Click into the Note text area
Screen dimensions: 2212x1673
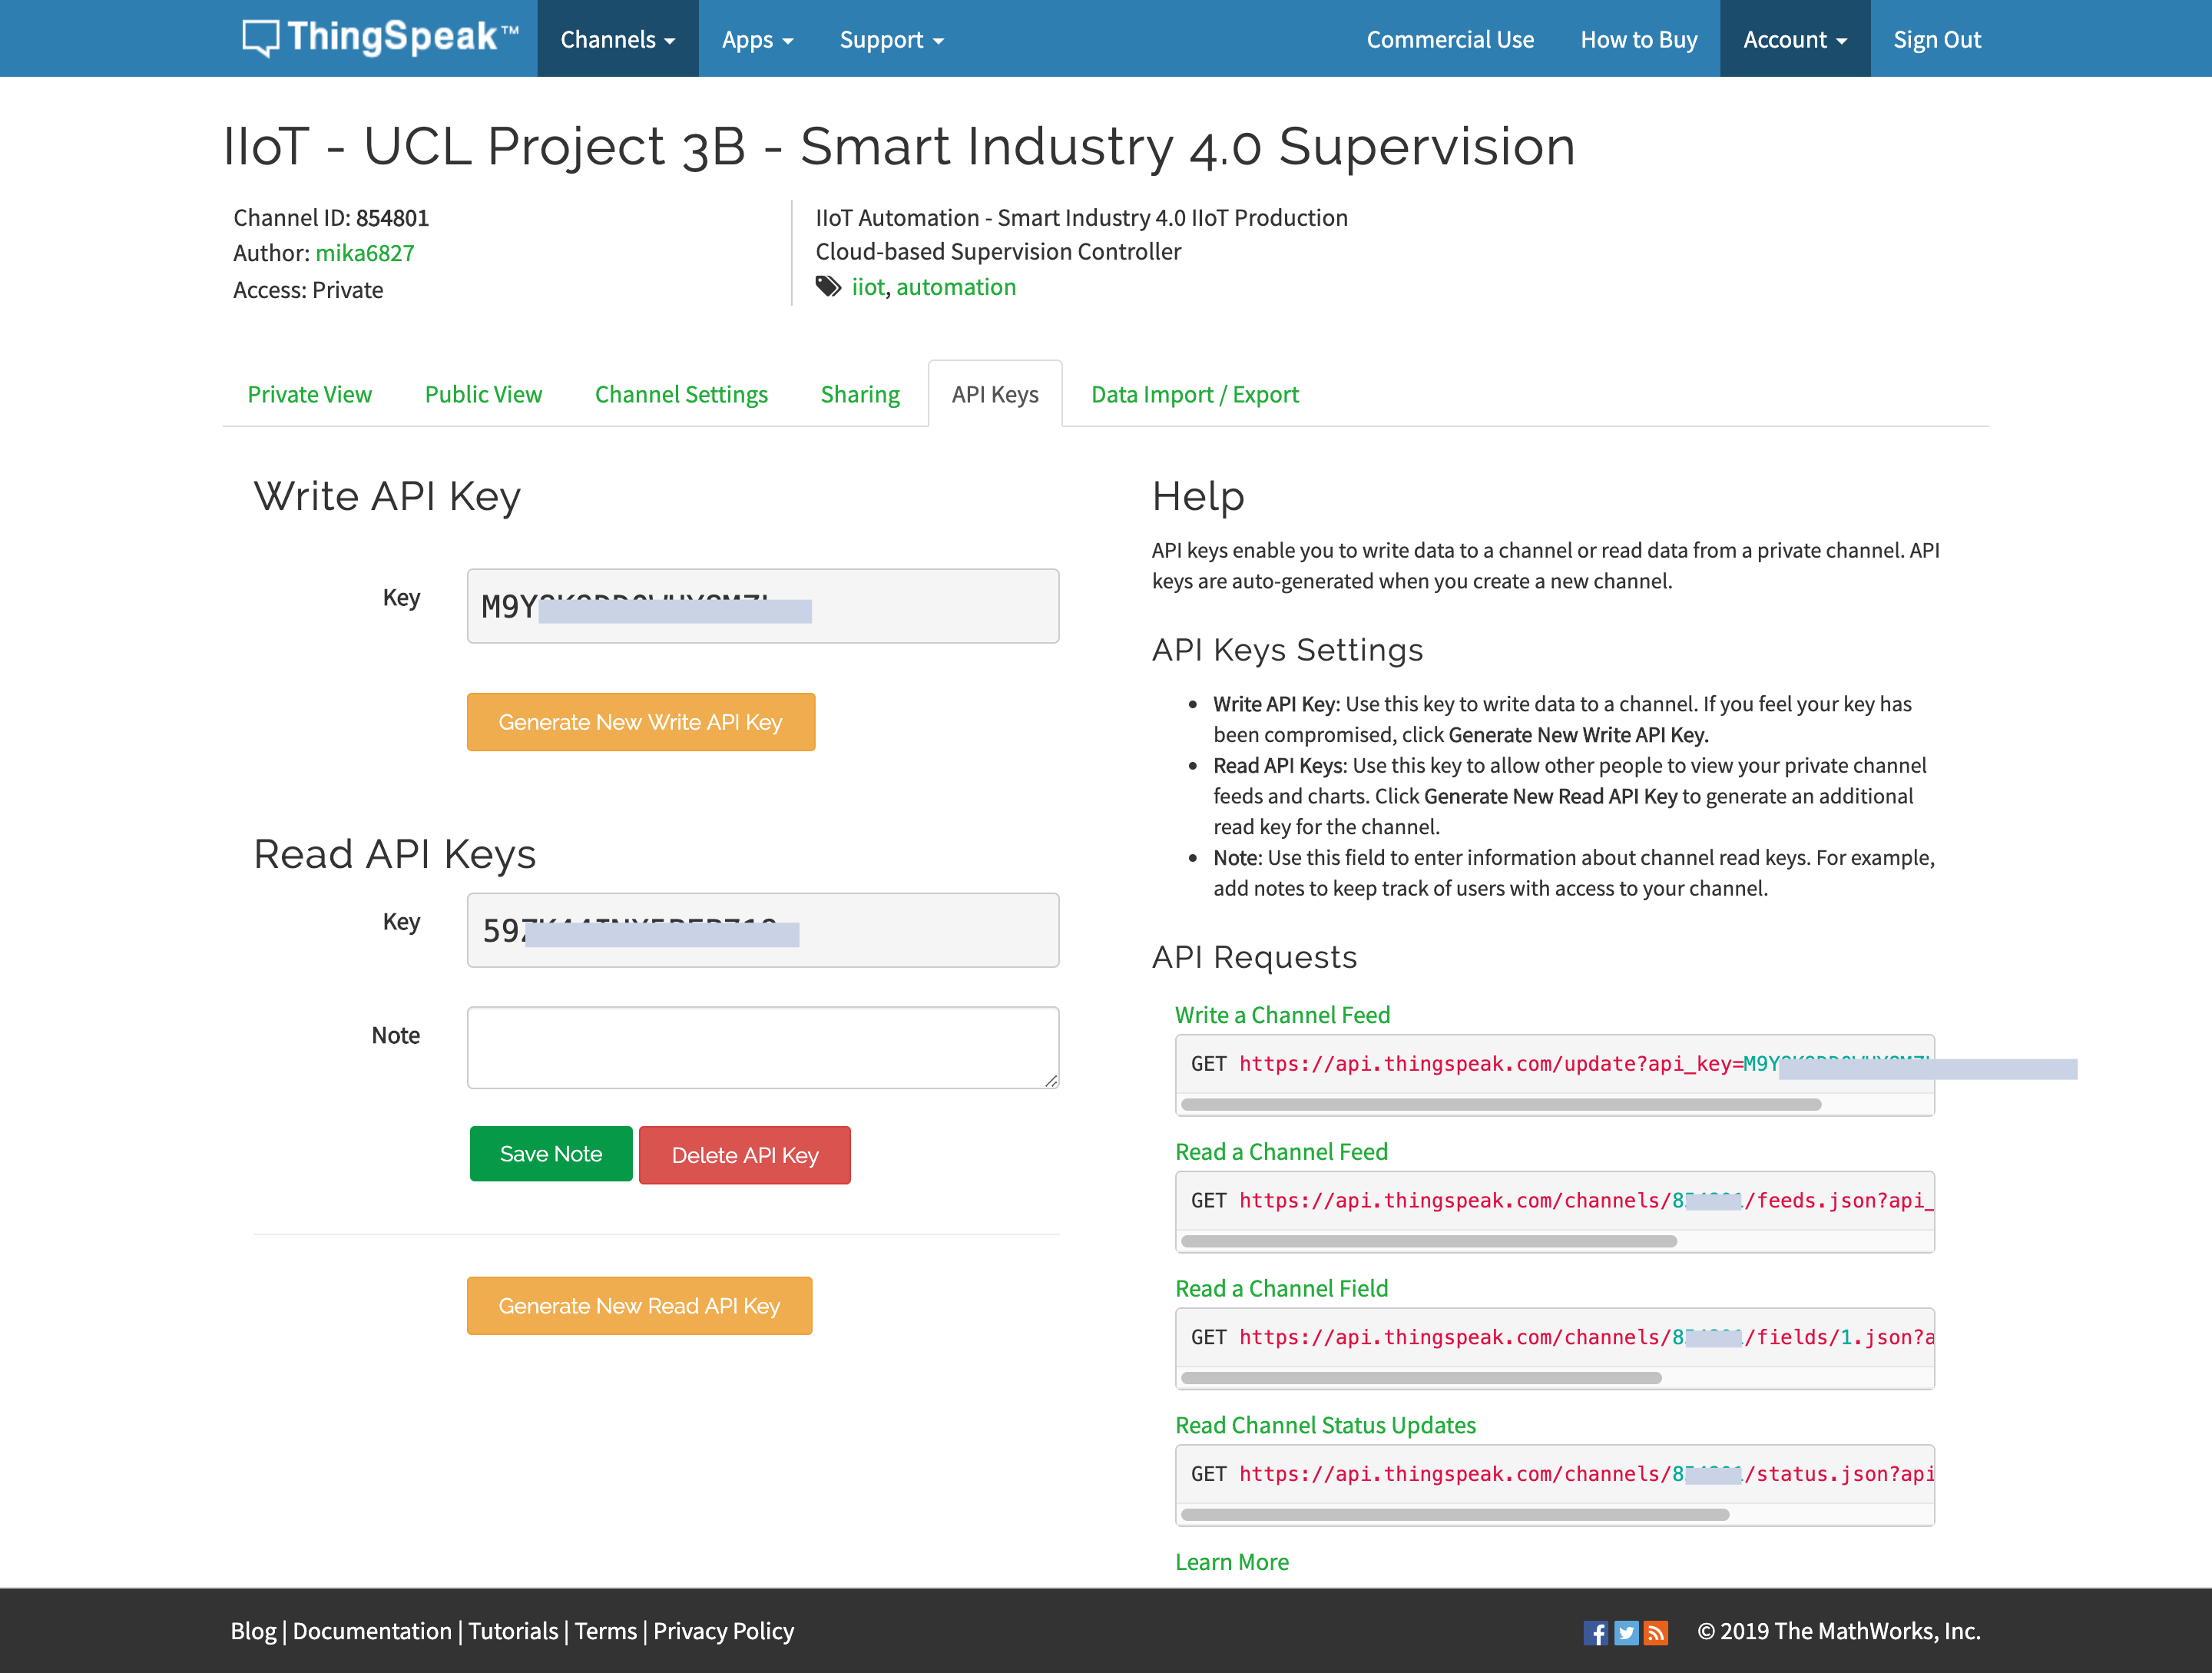(x=763, y=1048)
